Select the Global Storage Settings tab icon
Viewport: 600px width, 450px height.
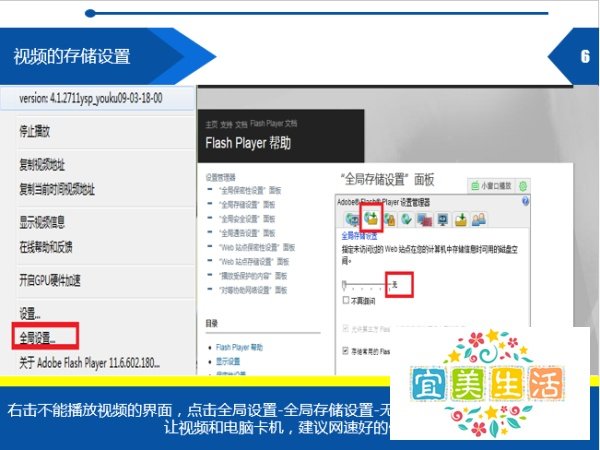[x=371, y=218]
